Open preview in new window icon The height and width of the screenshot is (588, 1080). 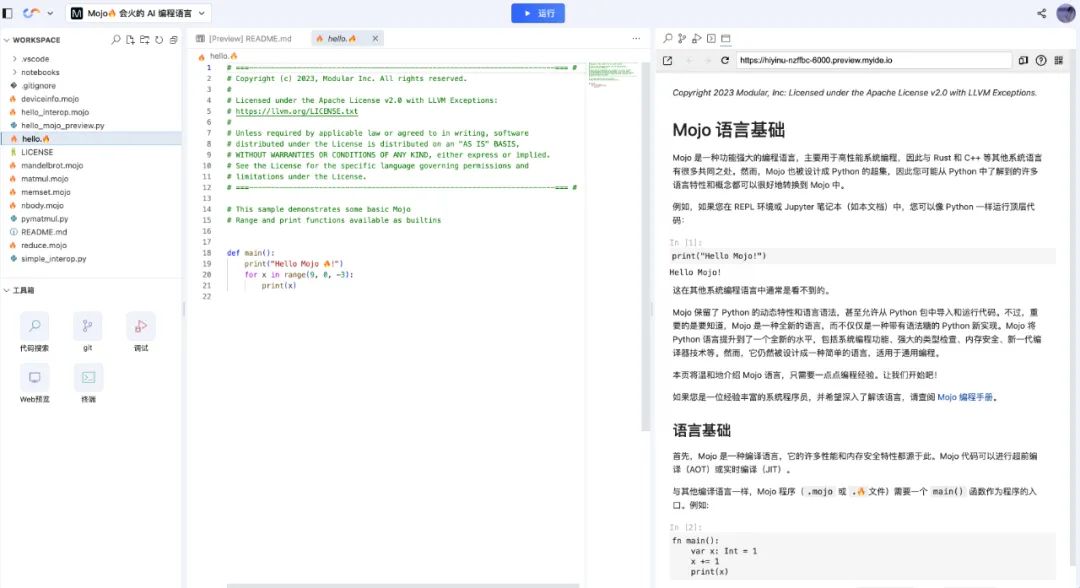667,61
